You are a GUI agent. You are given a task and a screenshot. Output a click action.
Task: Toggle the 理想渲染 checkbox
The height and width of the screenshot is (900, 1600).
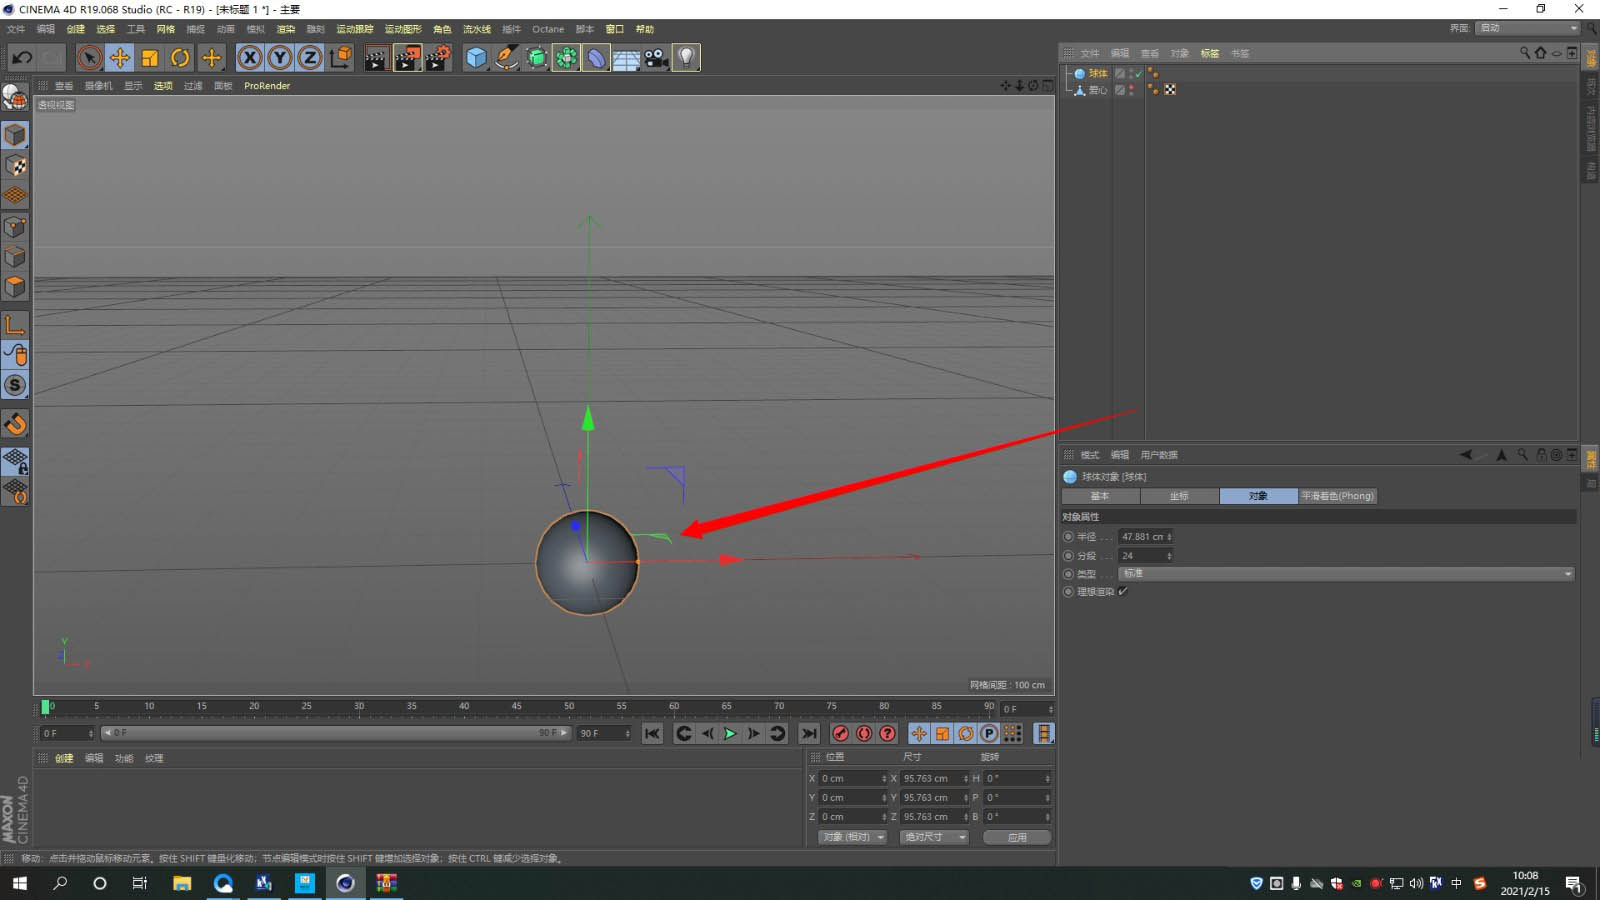pyautogui.click(x=1123, y=592)
